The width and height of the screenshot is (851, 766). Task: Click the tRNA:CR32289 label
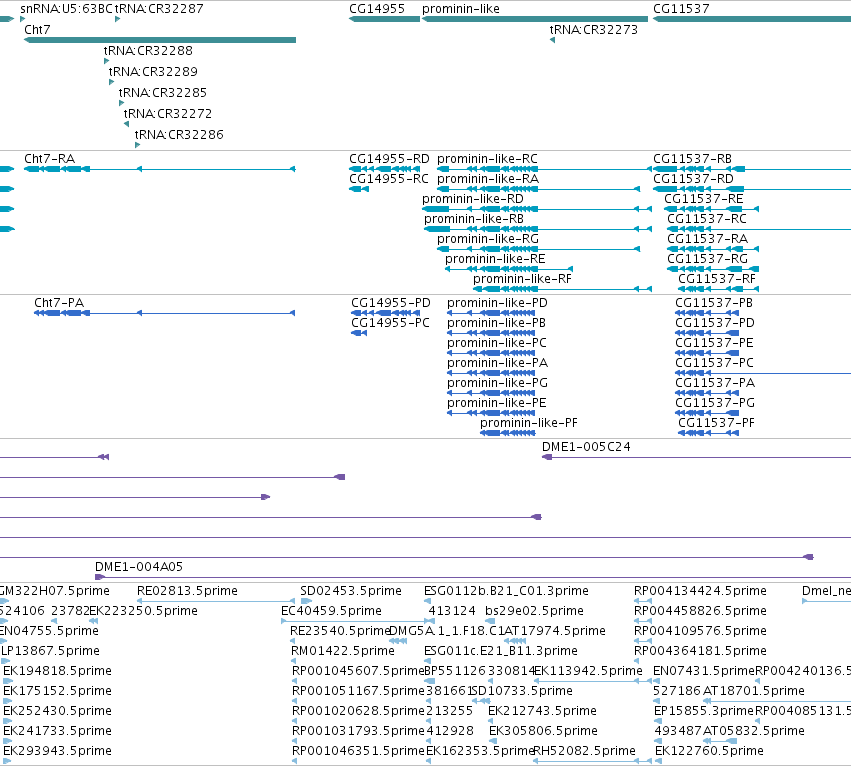(x=153, y=72)
